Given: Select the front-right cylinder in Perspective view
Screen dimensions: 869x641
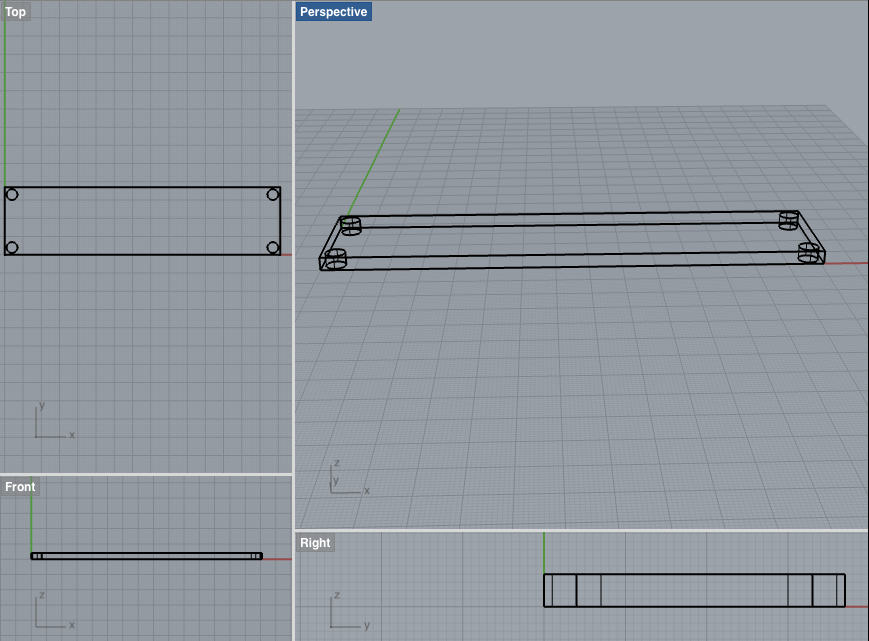Looking at the screenshot, I should pyautogui.click(x=808, y=253).
